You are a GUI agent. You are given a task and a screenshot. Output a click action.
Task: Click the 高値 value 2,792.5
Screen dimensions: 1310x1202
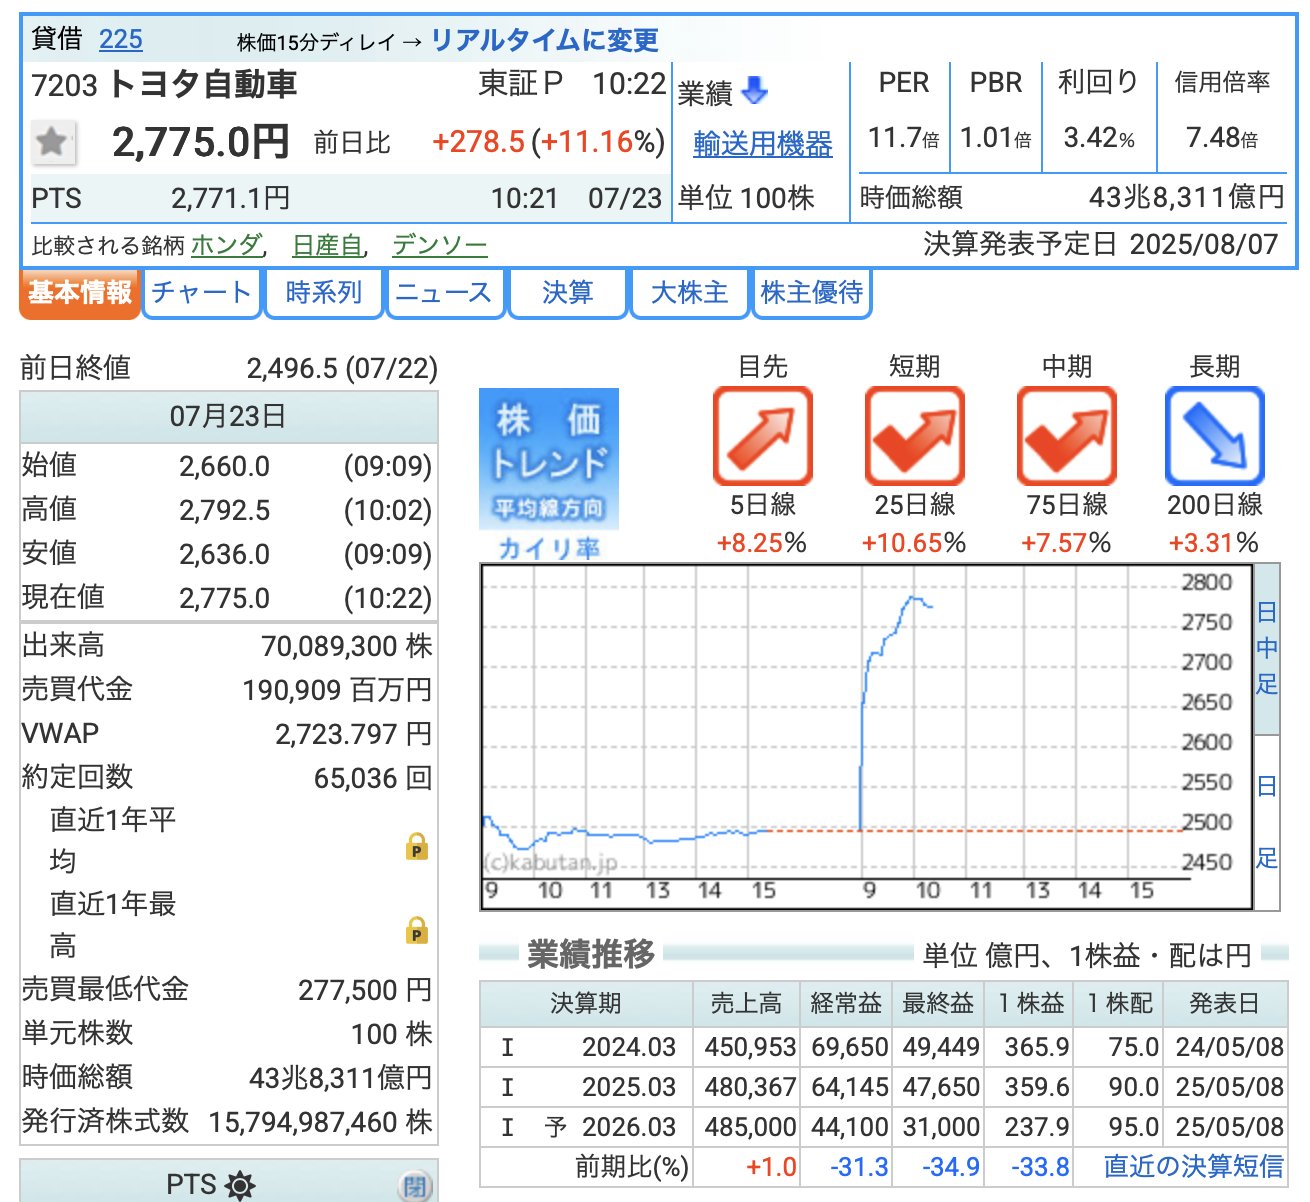[225, 511]
